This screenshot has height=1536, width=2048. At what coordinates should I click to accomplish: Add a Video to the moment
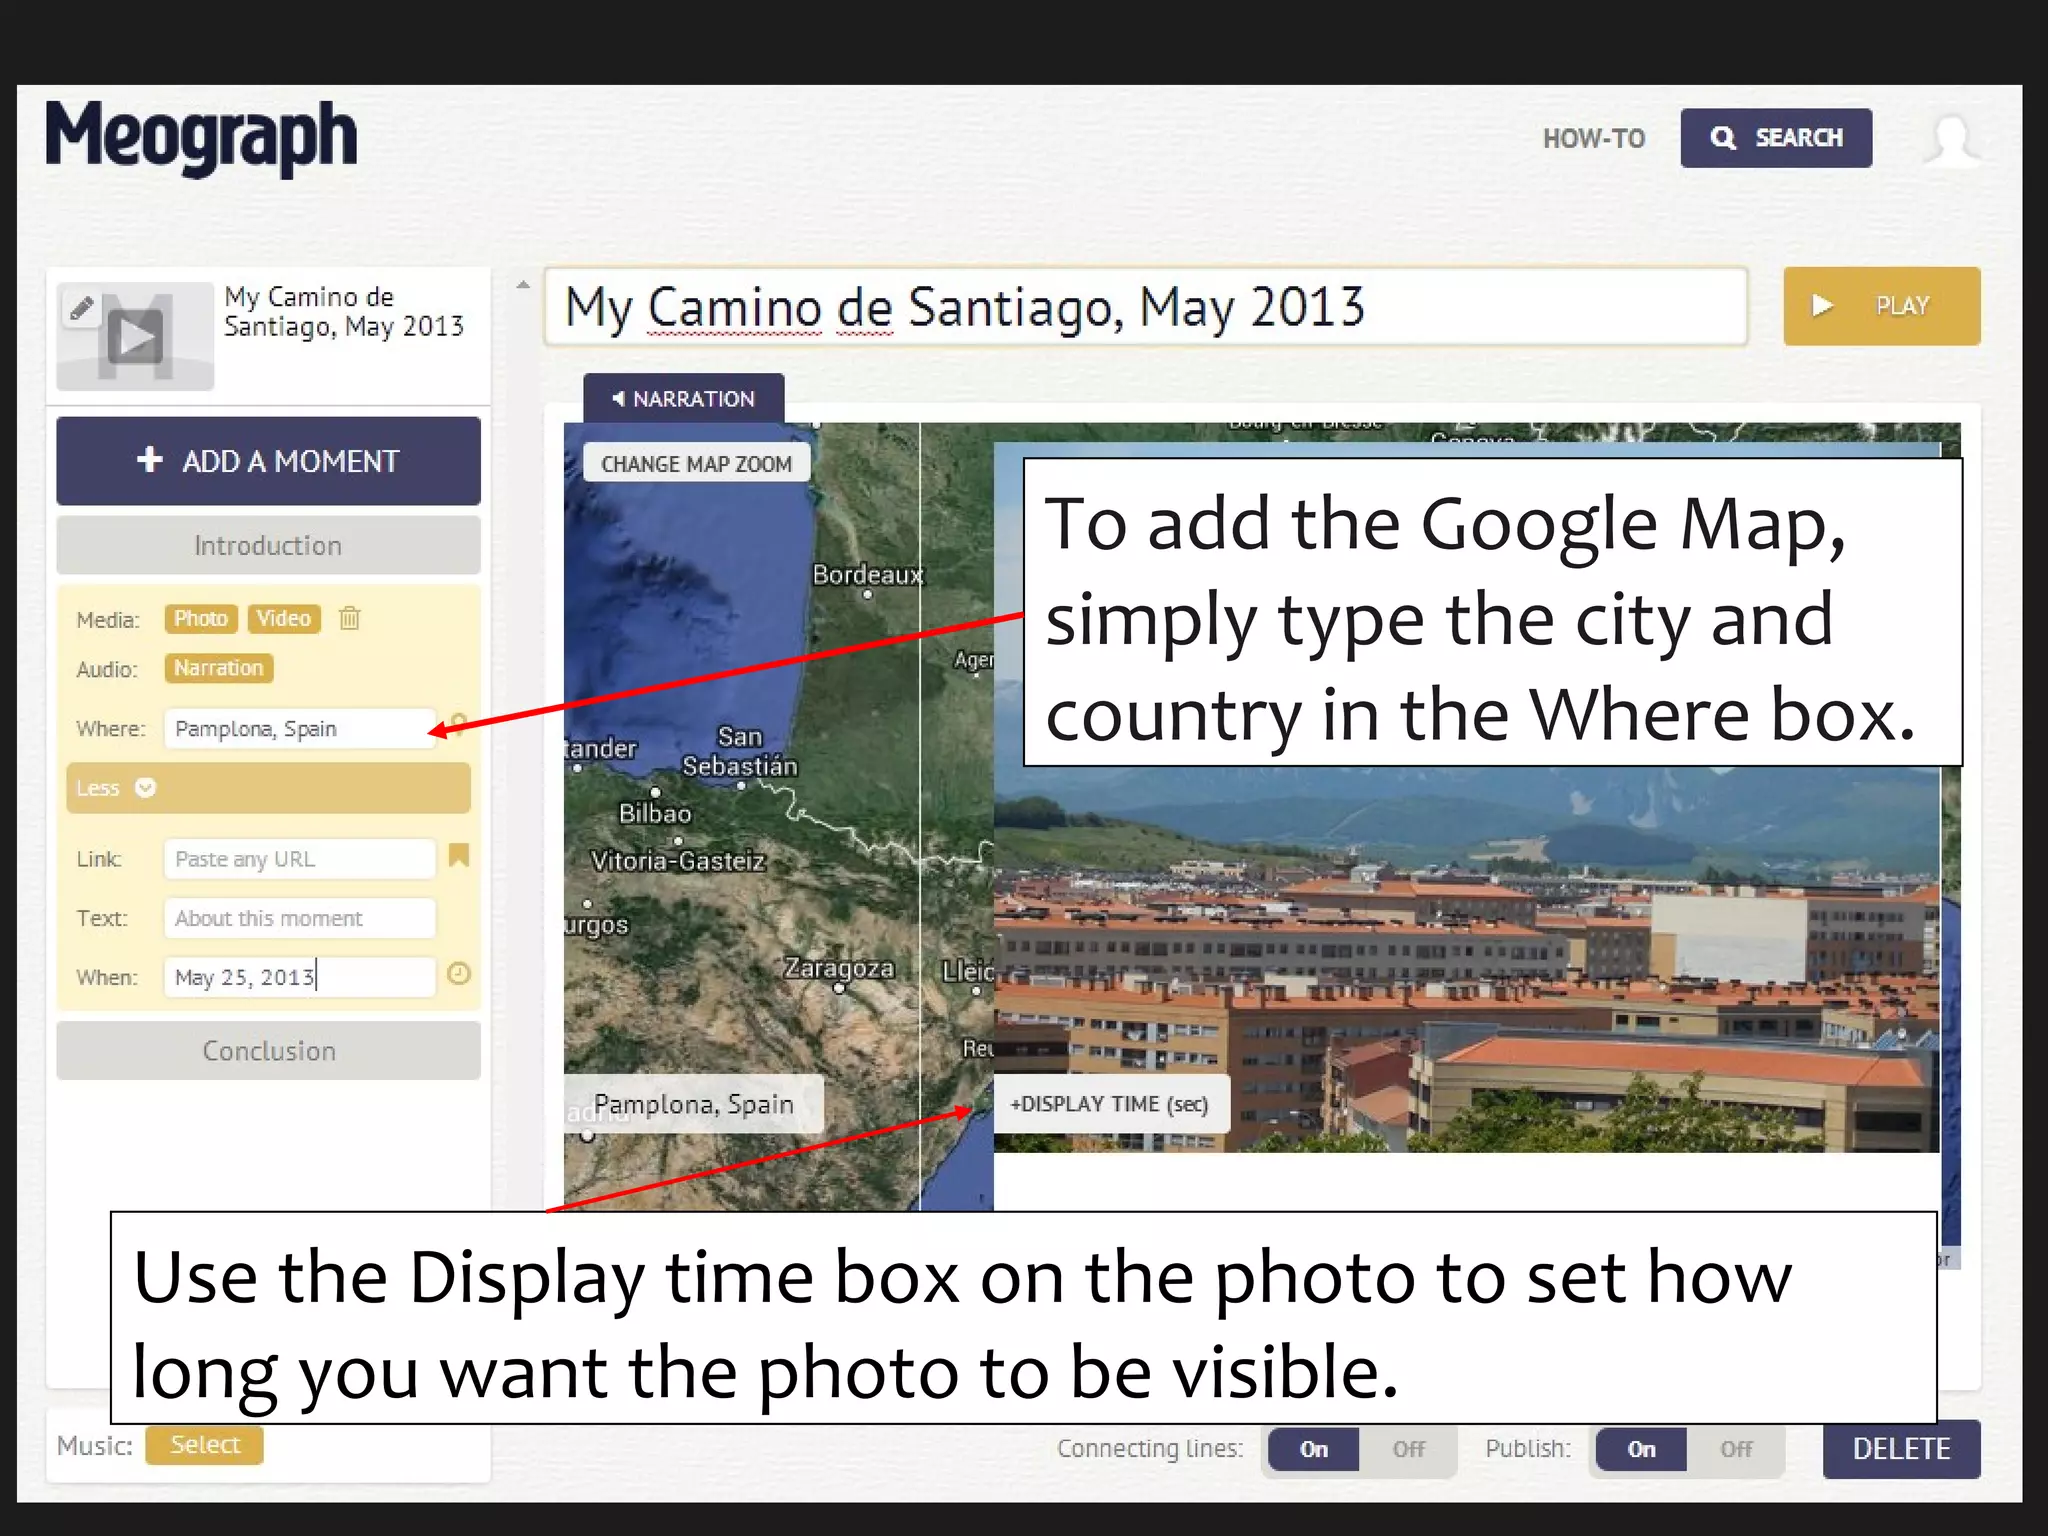[284, 619]
